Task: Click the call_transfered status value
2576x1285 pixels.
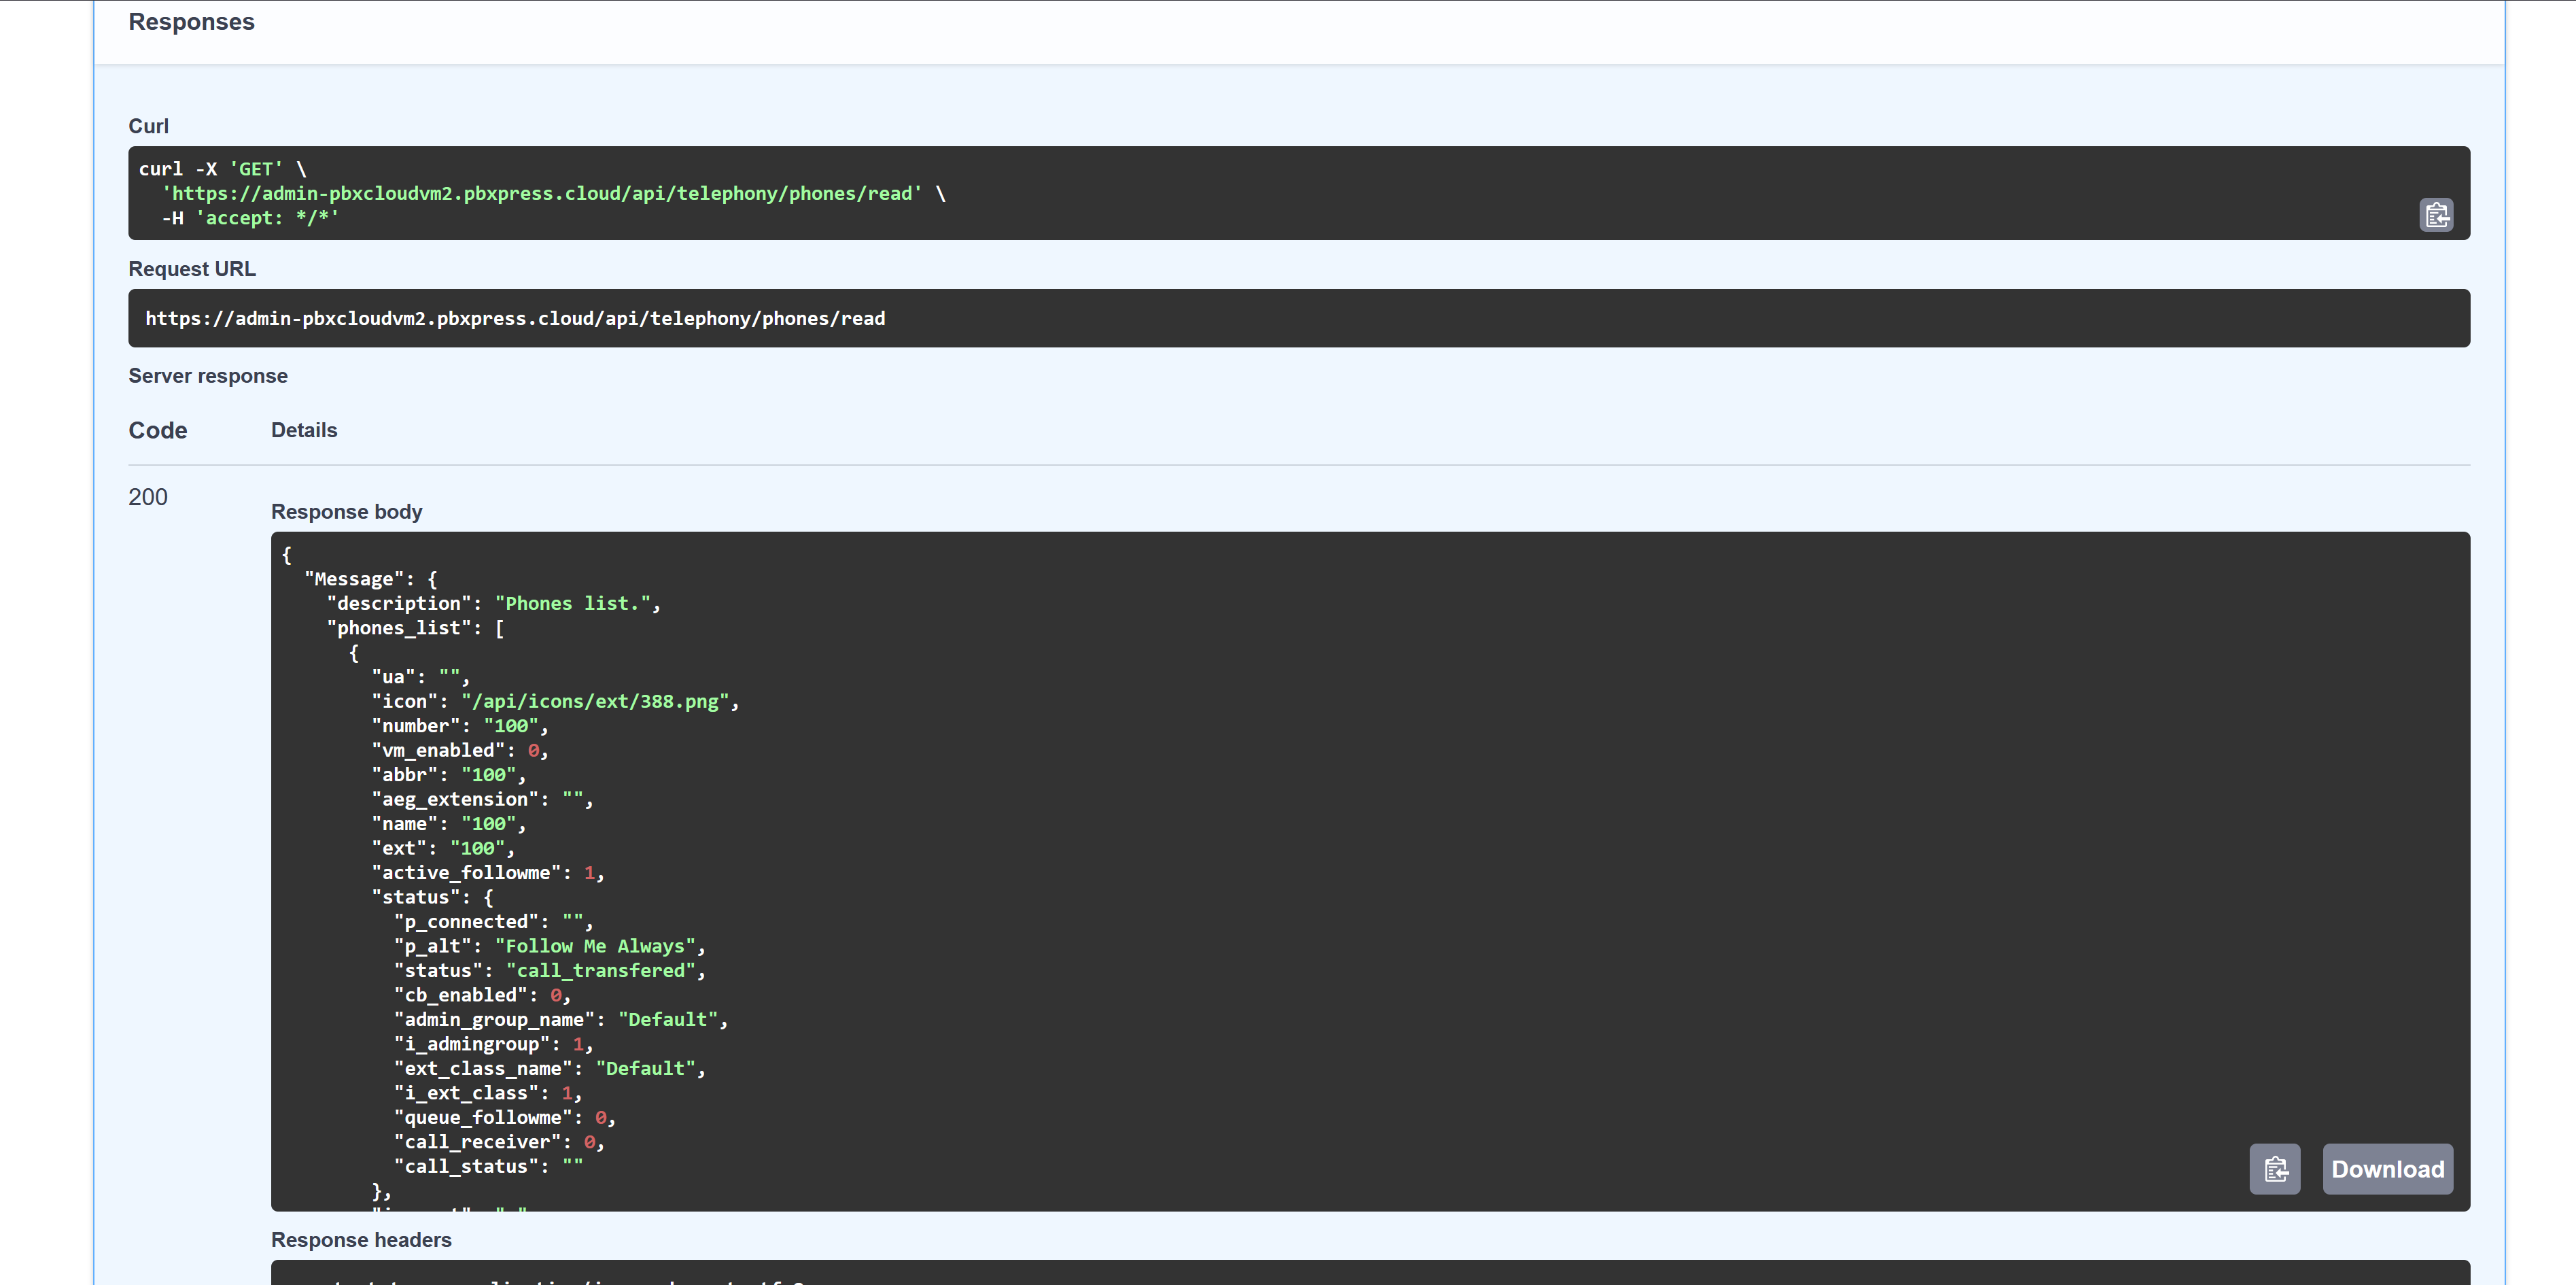Action: coord(601,970)
